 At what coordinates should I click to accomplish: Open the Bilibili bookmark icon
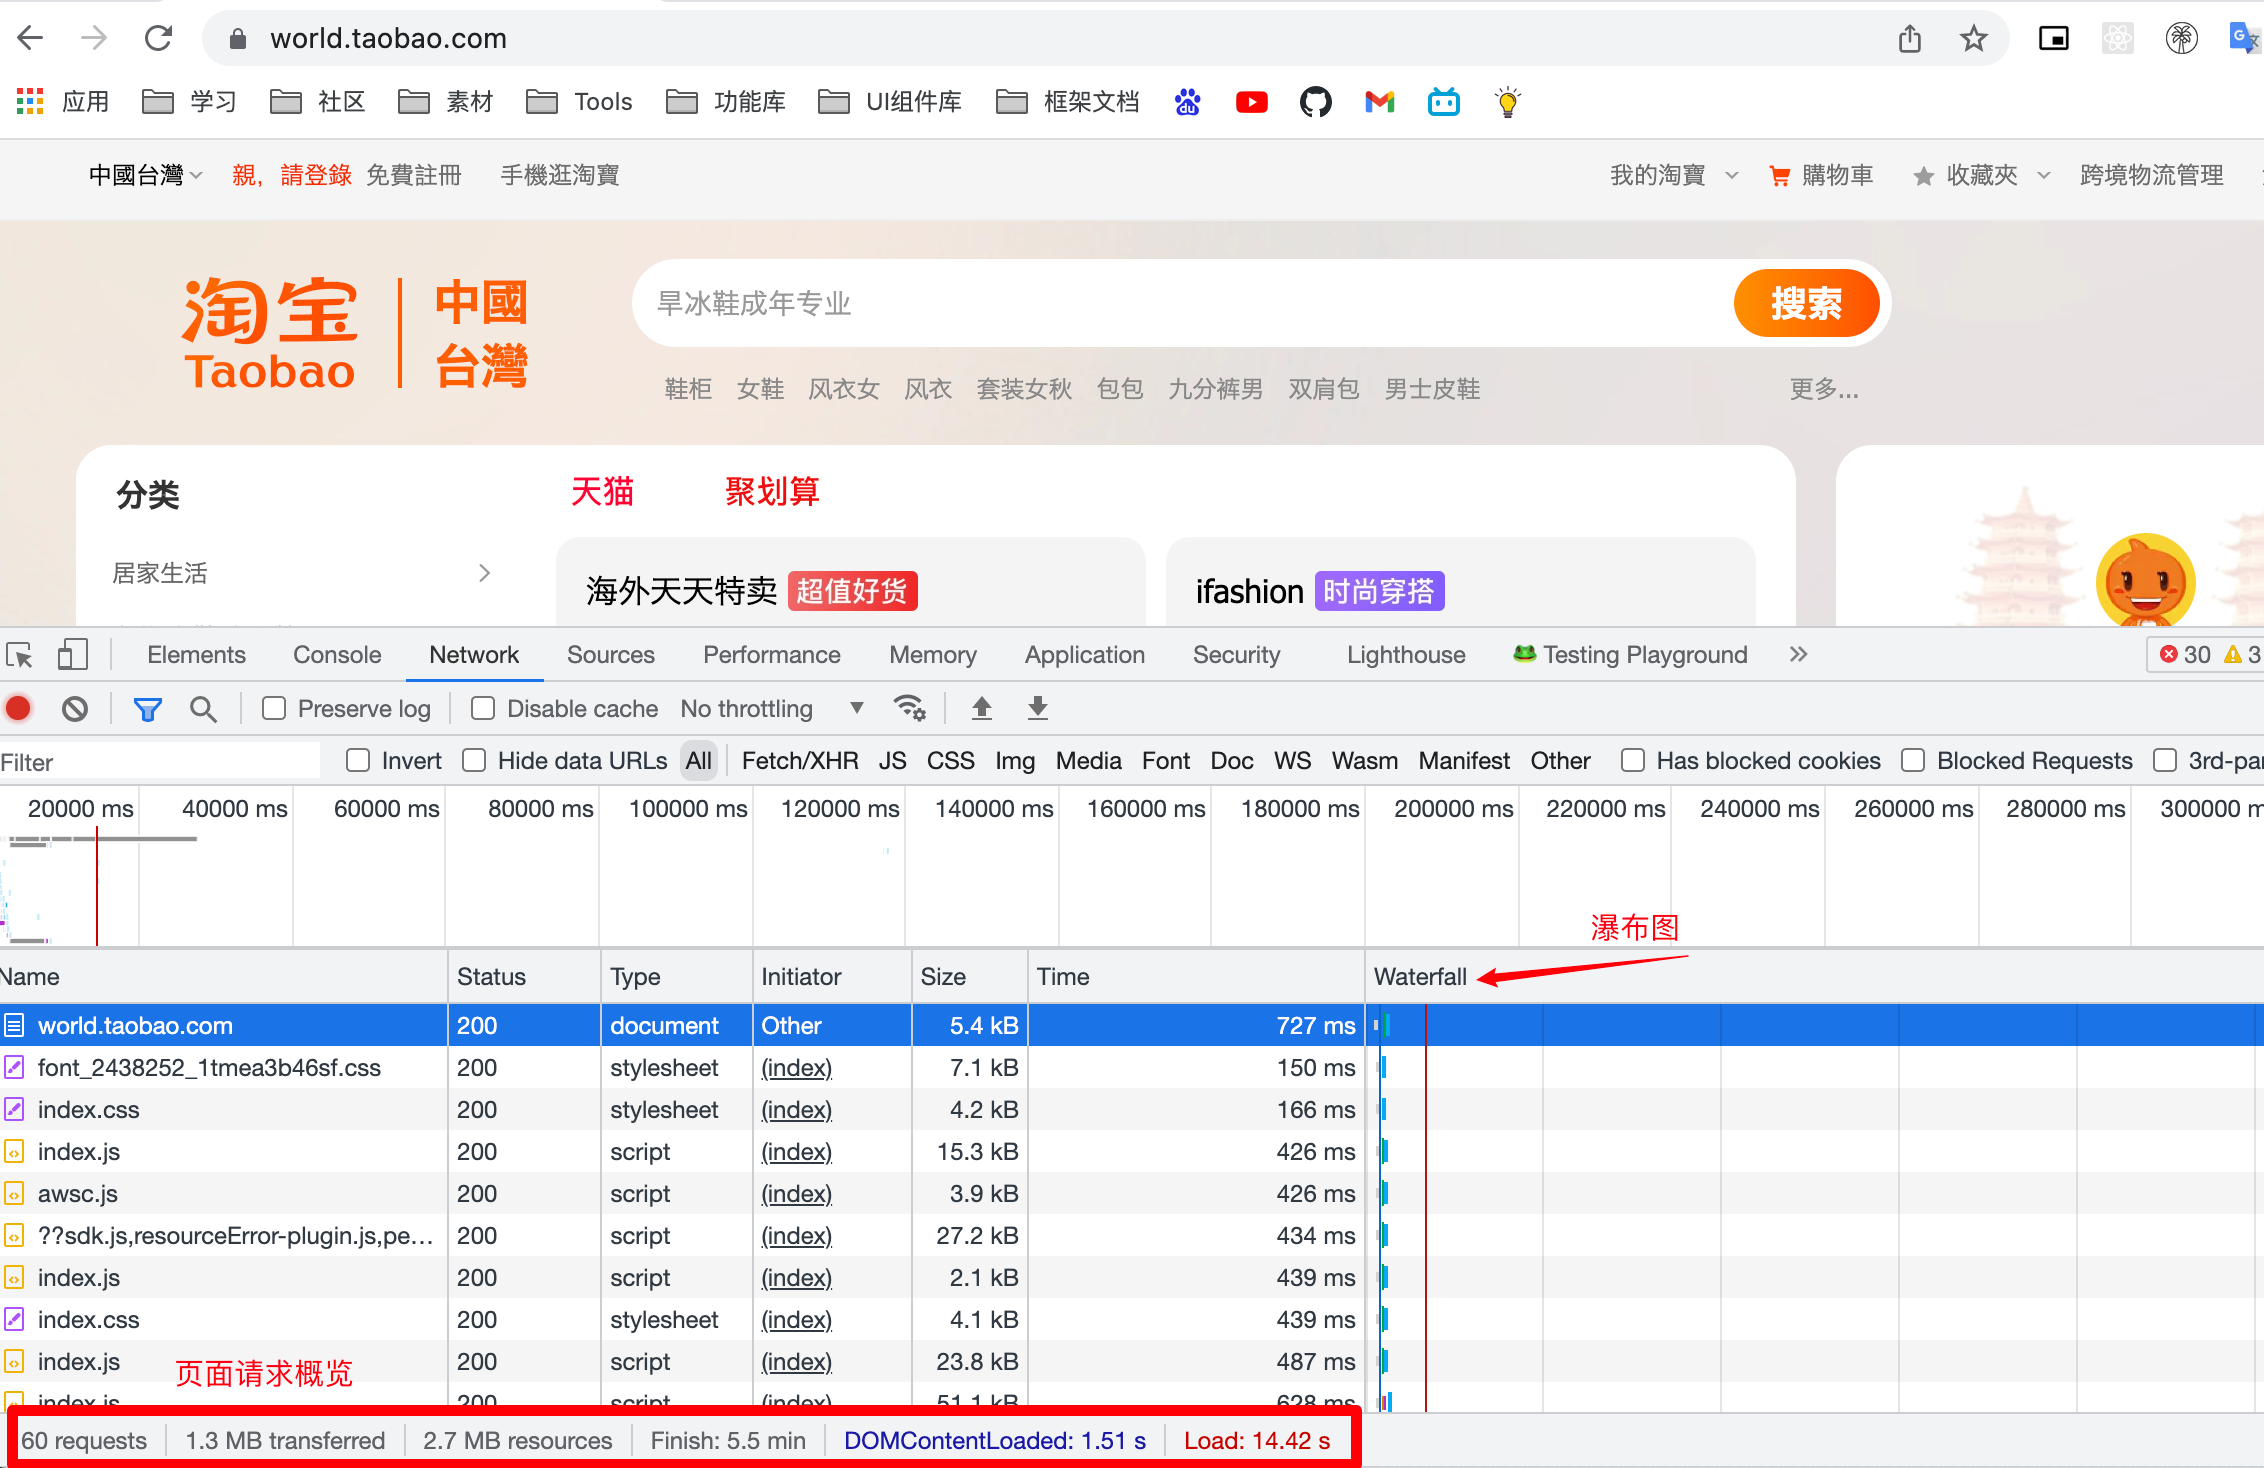click(x=1443, y=102)
